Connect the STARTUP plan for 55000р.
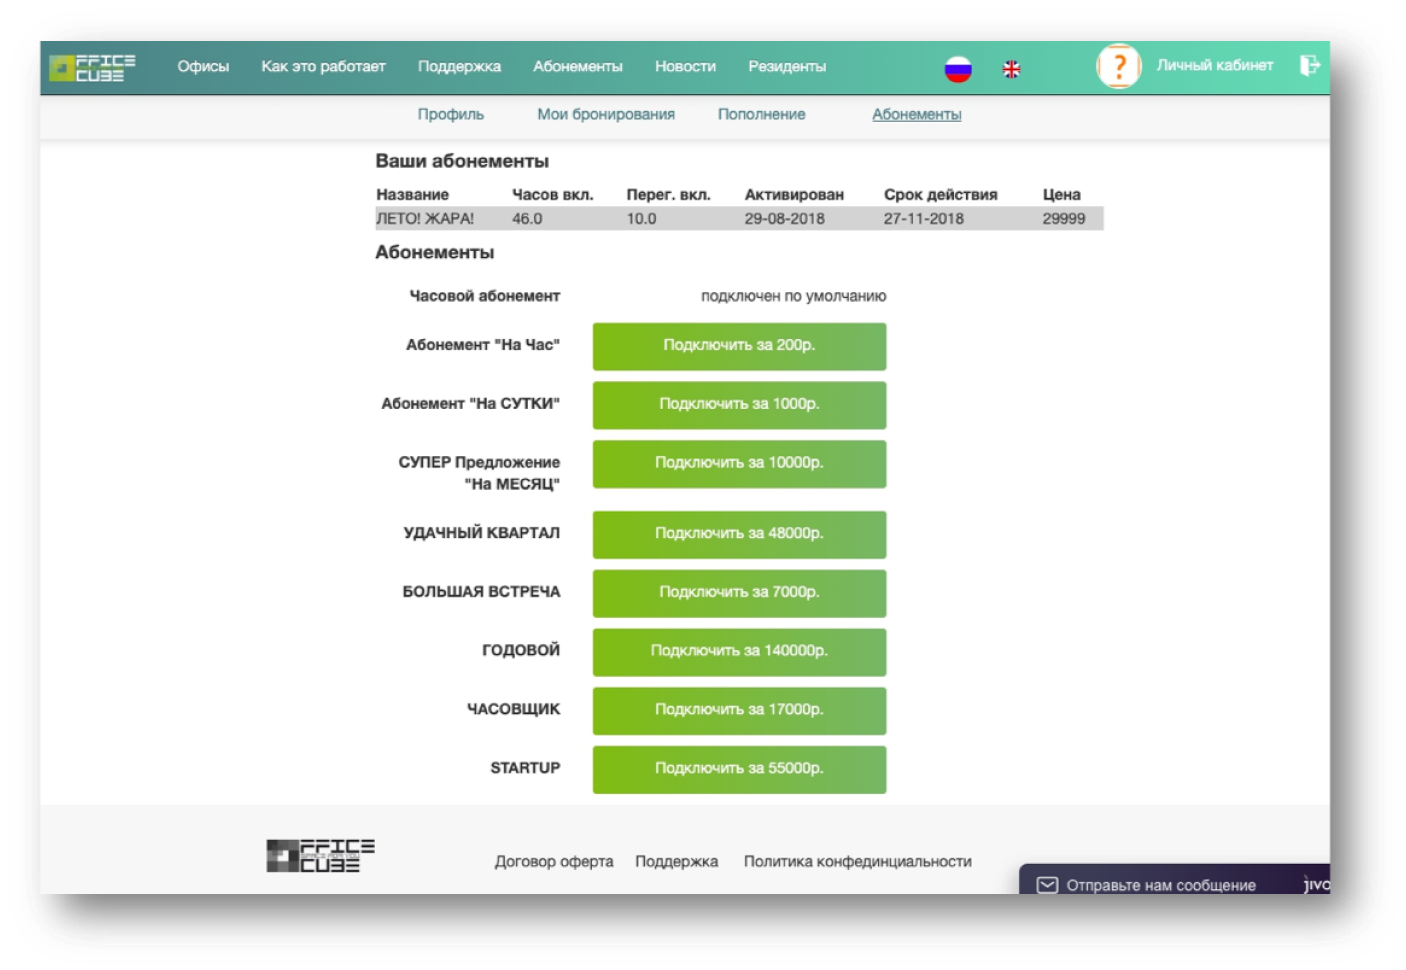Image resolution: width=1406 pixels, height=970 pixels. coord(739,769)
